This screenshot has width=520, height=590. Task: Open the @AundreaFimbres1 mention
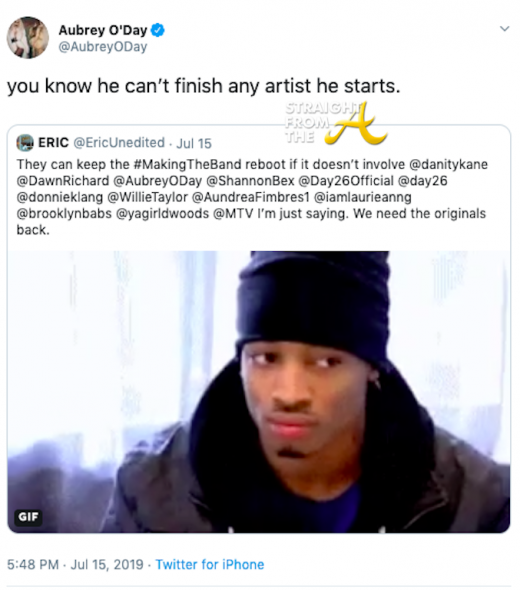[x=251, y=197]
